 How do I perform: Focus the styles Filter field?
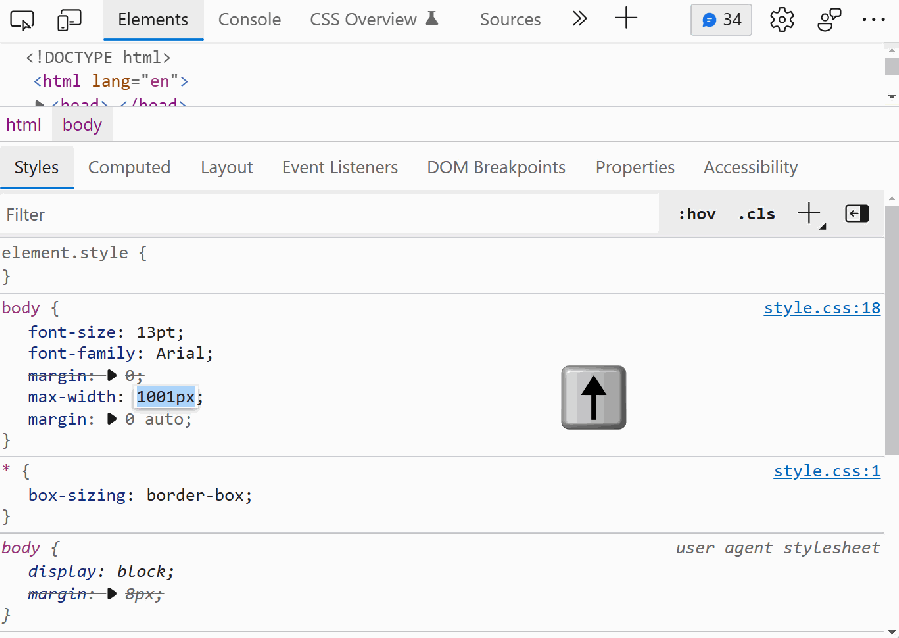pos(329,214)
